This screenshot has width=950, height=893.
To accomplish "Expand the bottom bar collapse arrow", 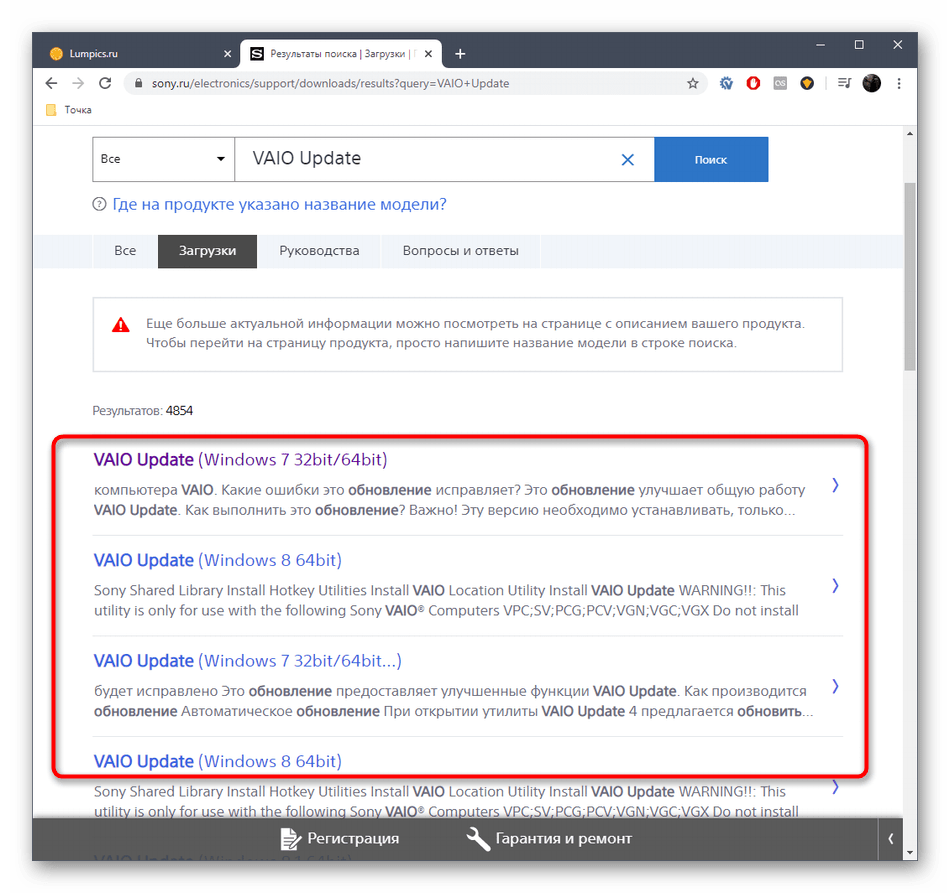I will click(x=891, y=839).
